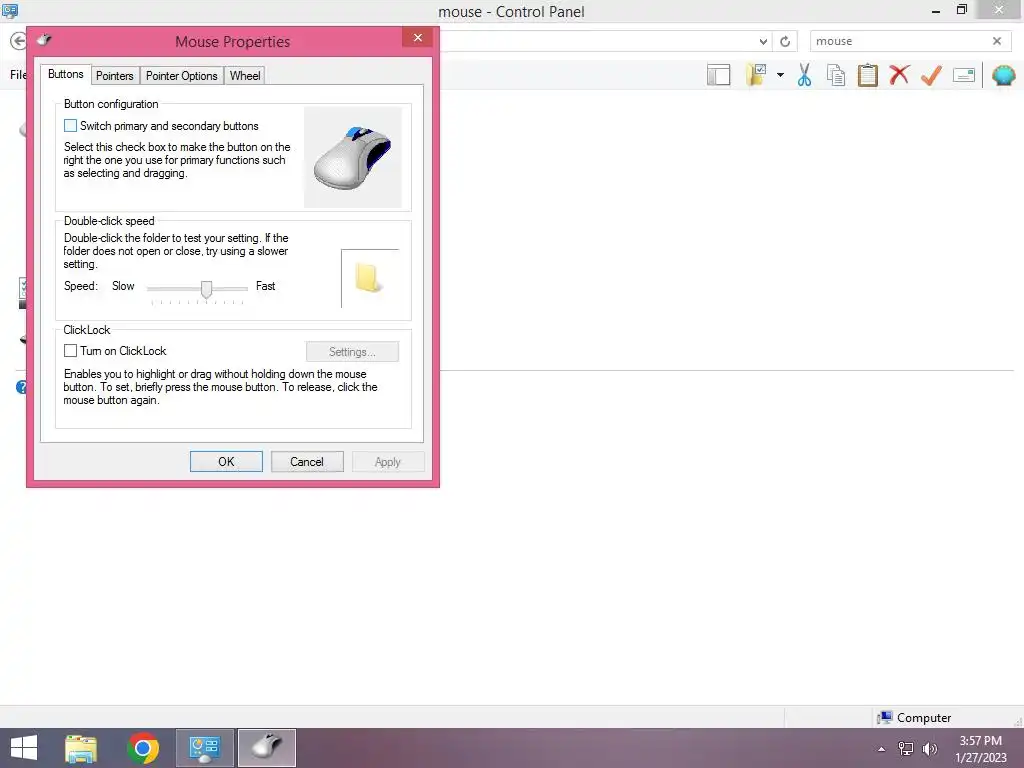Enable Turn on ClickLock checkbox
This screenshot has height=768, width=1024.
click(x=71, y=351)
